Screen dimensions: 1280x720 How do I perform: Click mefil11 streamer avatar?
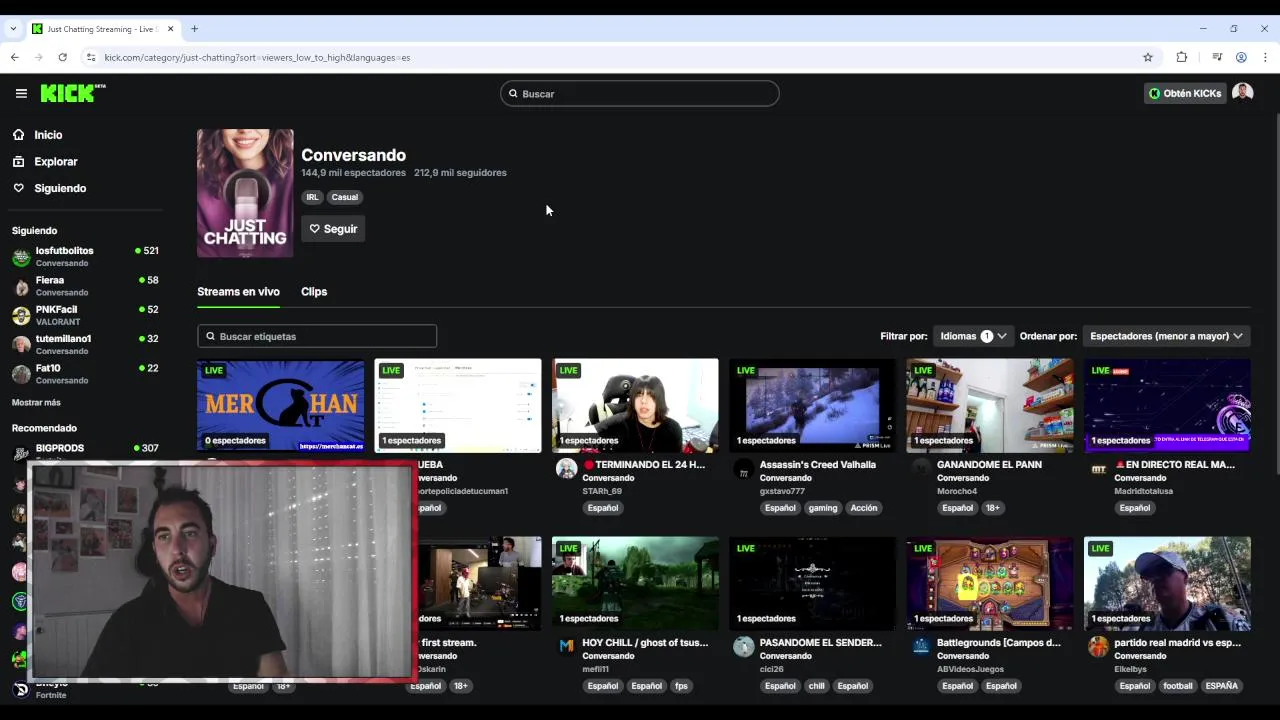coord(566,647)
